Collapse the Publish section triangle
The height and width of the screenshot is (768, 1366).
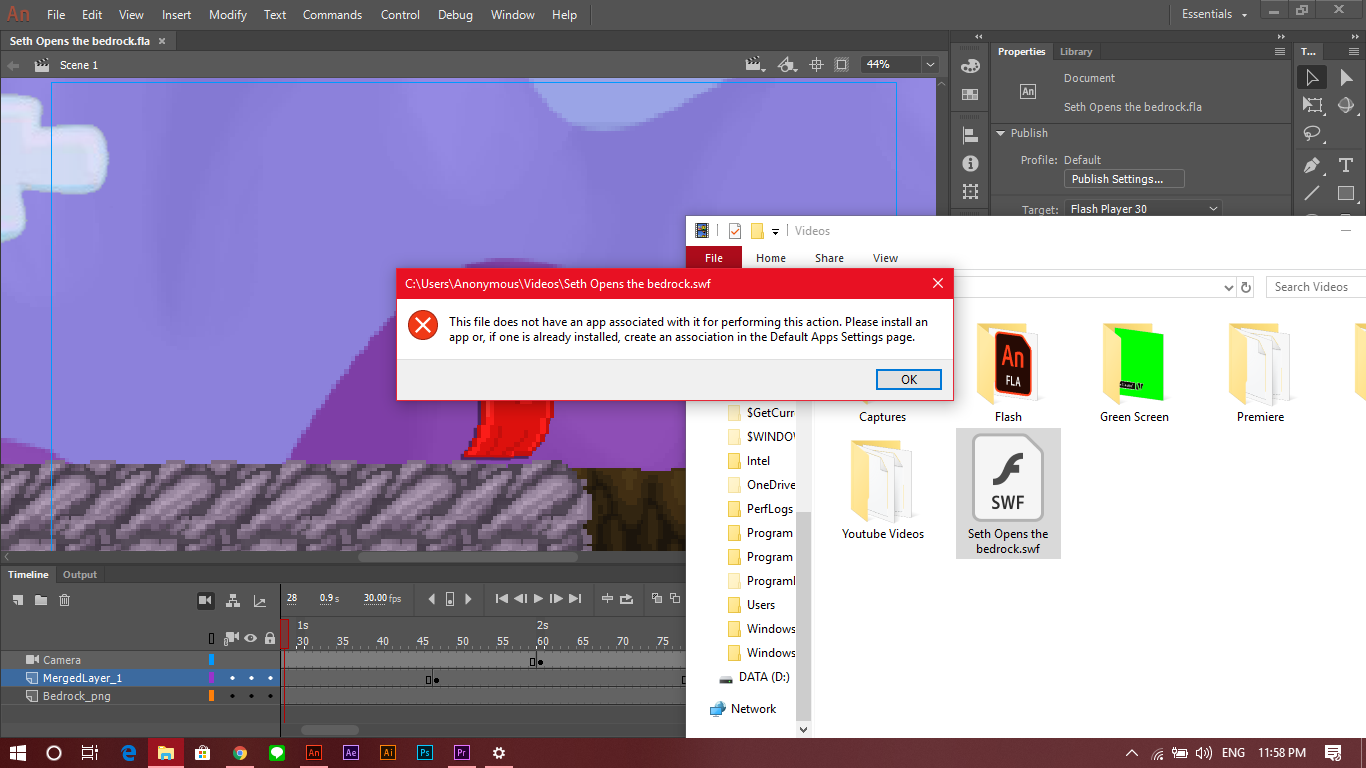(1001, 133)
